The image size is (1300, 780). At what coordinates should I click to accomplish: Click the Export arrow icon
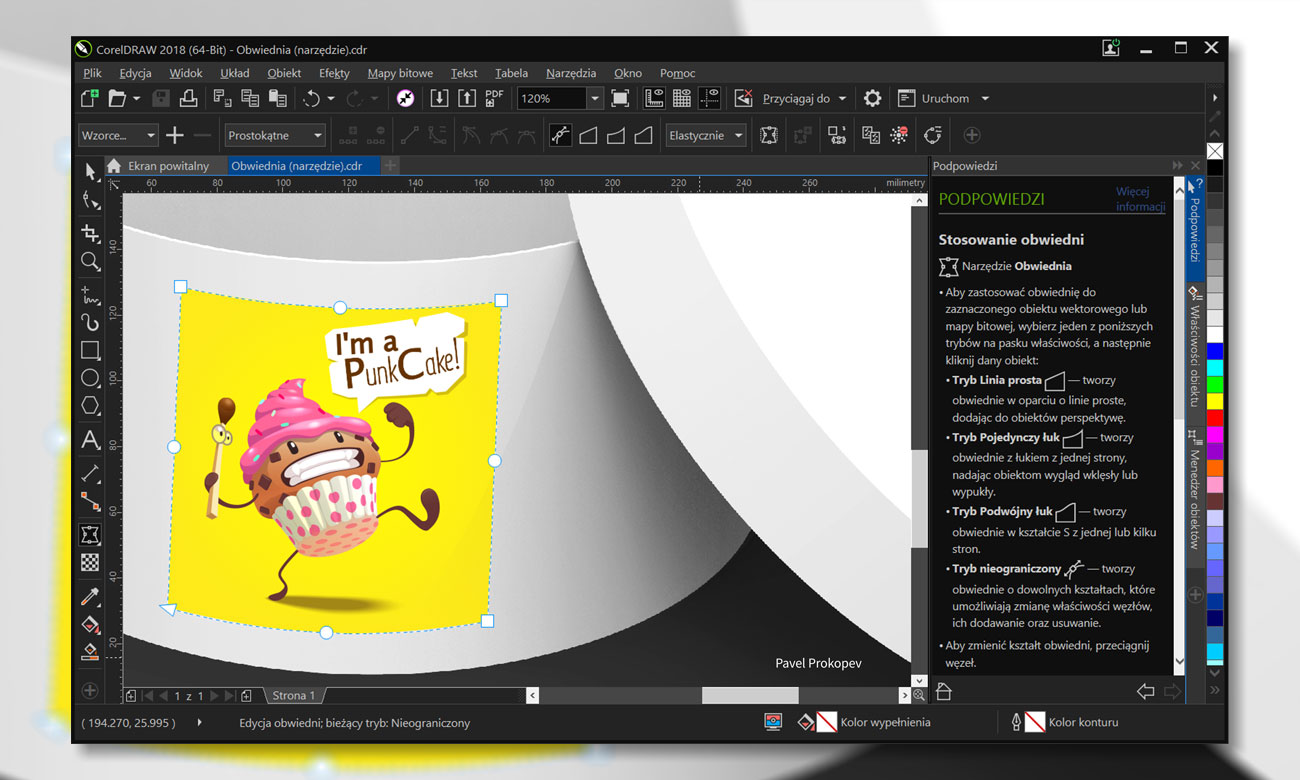tap(467, 98)
